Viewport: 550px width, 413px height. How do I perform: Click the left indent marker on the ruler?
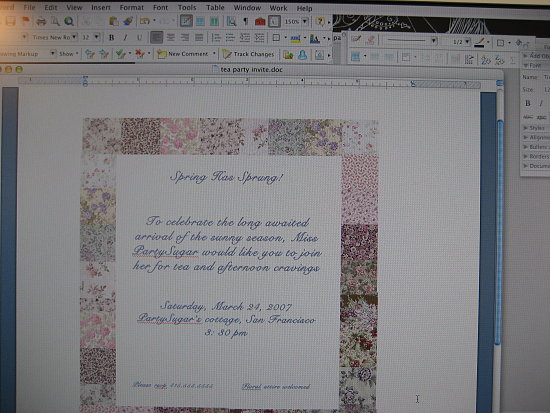[x=85, y=82]
